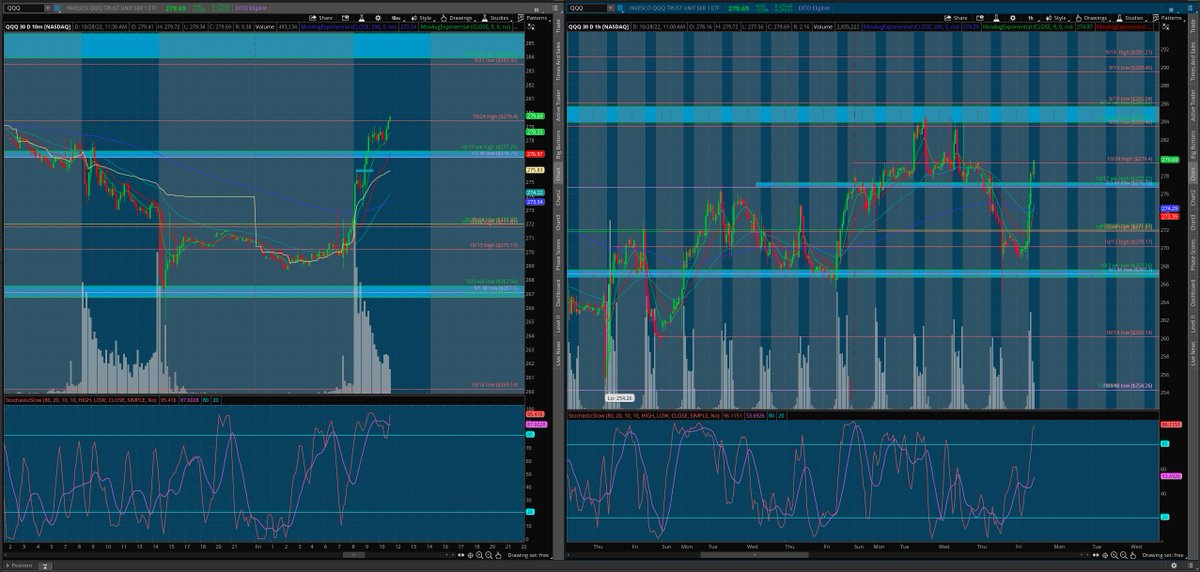
Task: Click EXTO Eligible label in left panel
Action: [251, 8]
